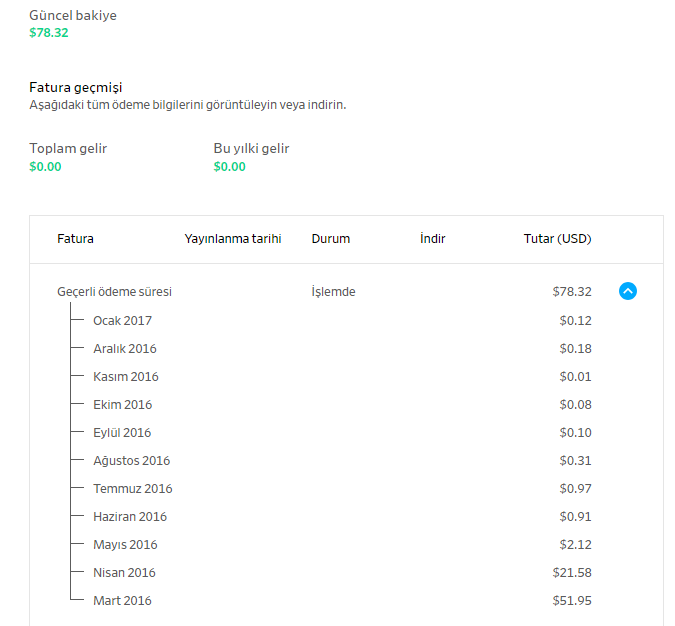Select Eylül 2016 in the list
675x626 pixels.
[122, 433]
